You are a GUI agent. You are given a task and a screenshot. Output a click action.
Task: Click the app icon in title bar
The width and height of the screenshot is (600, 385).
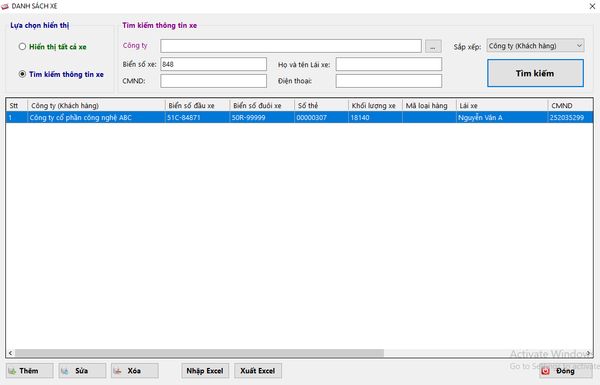point(5,6)
